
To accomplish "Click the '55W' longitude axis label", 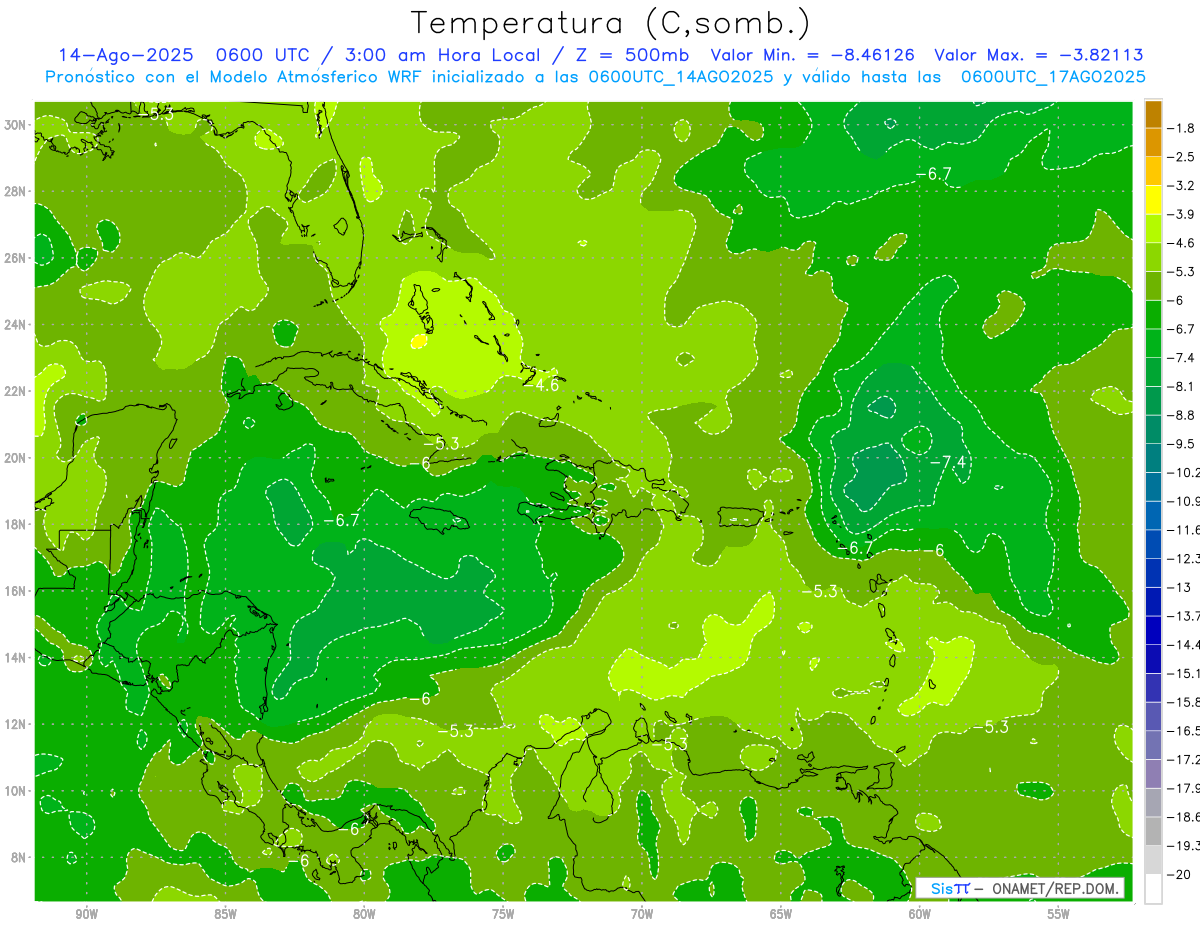I will click(1059, 914).
